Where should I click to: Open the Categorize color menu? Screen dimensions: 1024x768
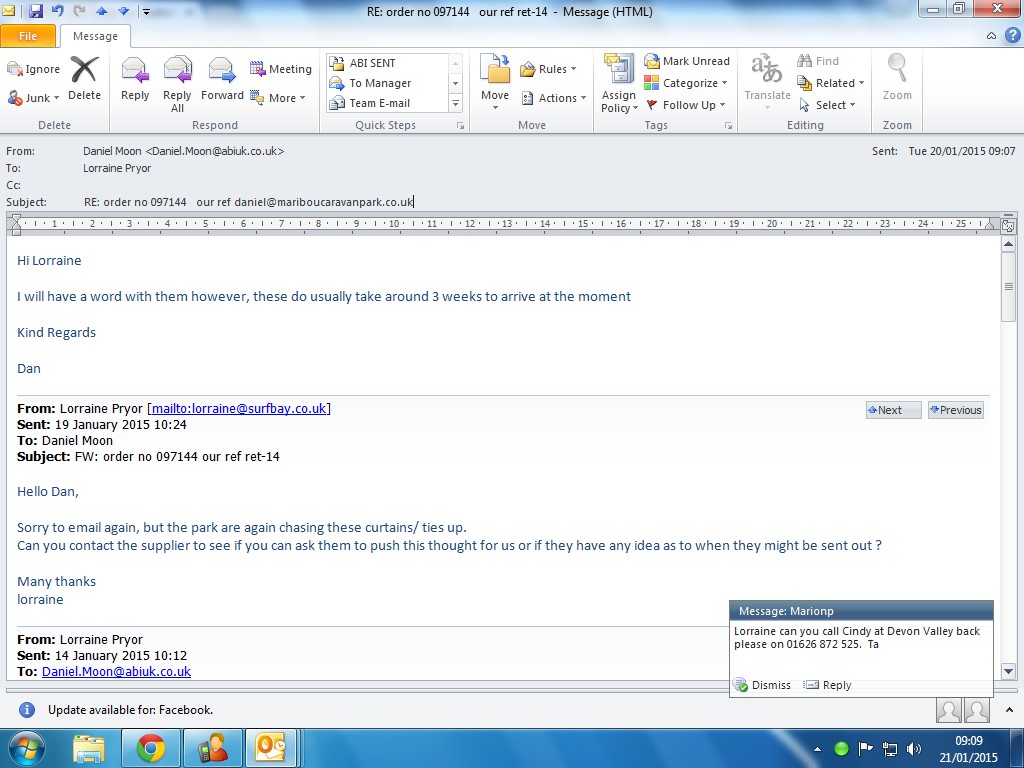(x=686, y=83)
